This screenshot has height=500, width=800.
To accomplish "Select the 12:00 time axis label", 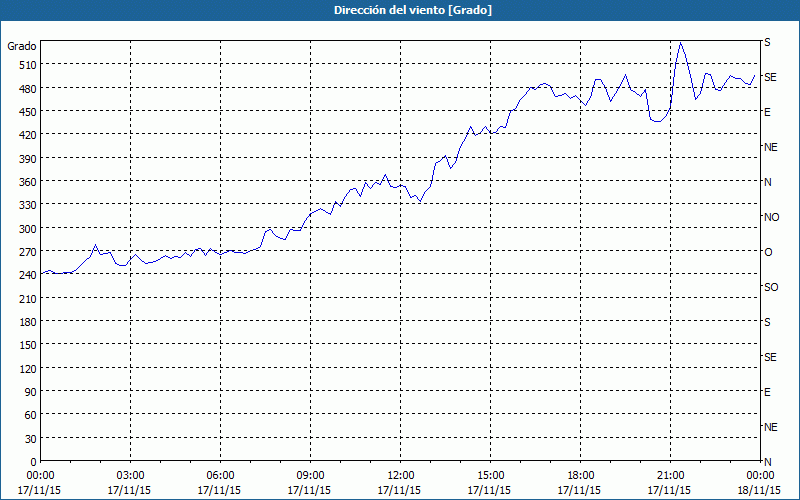I will 401,476.
